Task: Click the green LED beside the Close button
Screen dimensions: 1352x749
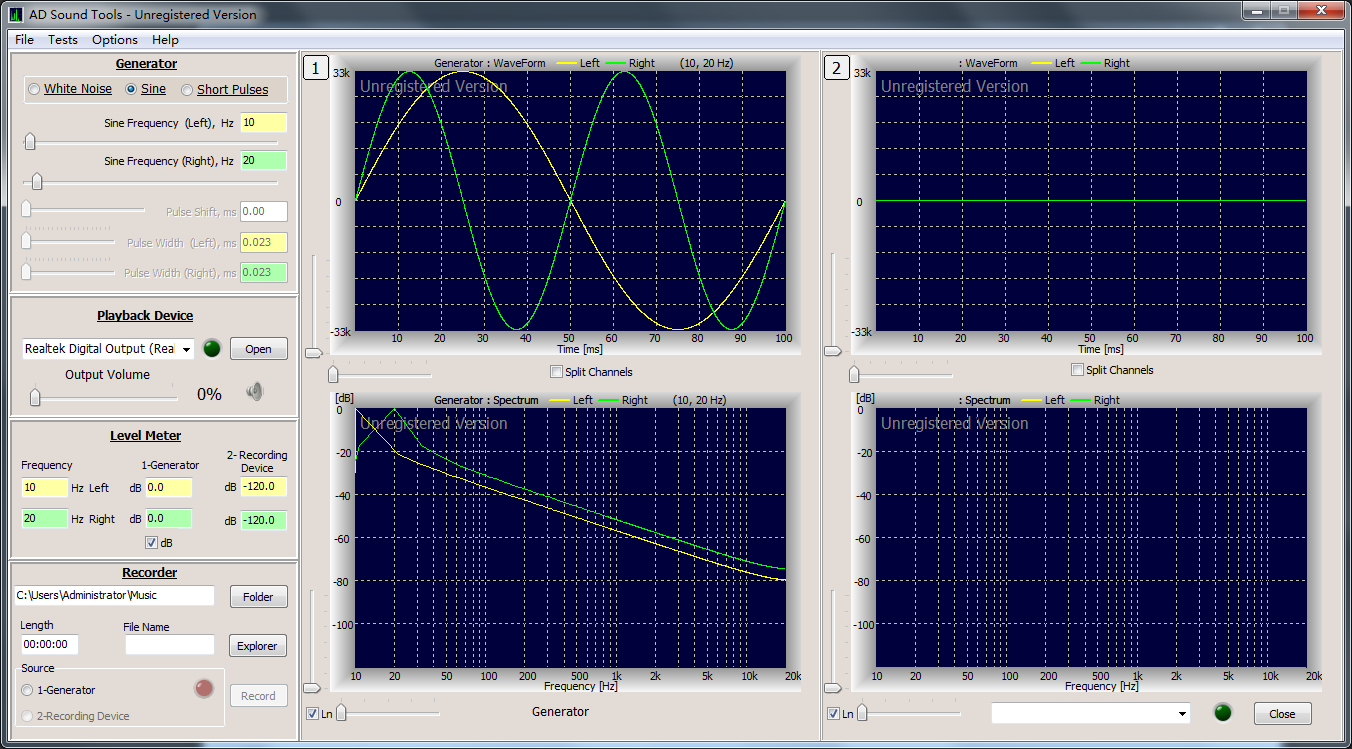Action: tap(1222, 713)
